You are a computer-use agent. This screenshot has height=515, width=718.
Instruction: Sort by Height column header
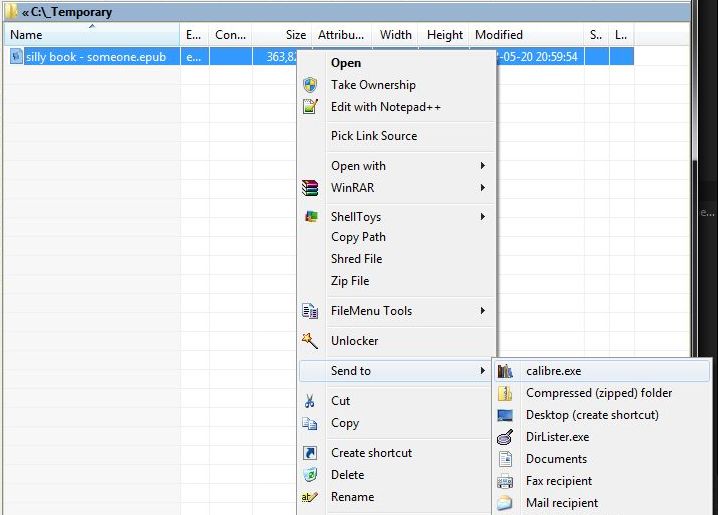click(444, 35)
